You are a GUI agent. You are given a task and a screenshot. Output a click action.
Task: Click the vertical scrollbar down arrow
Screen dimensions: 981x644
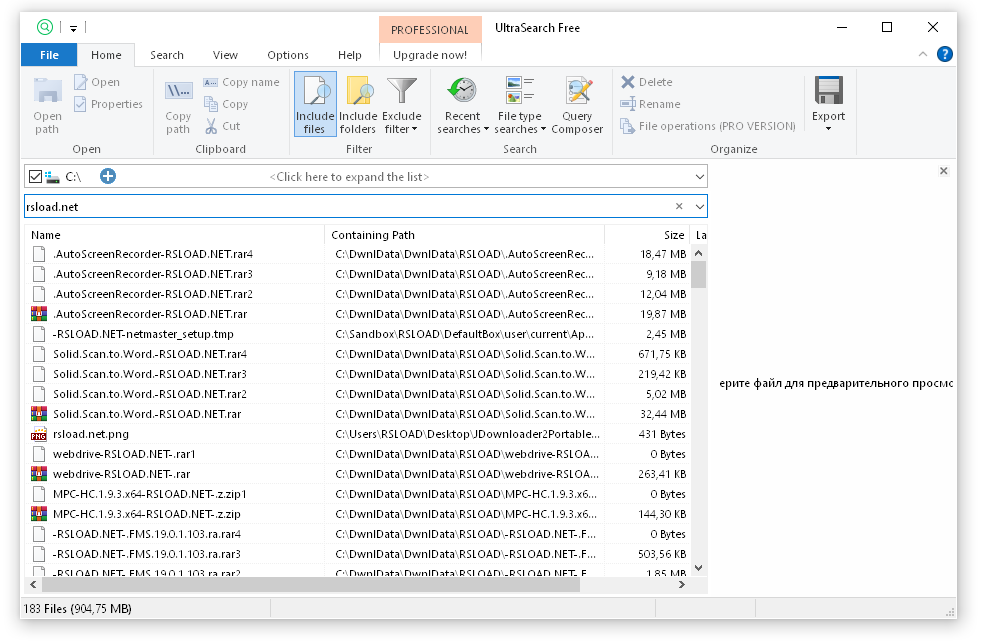[699, 568]
